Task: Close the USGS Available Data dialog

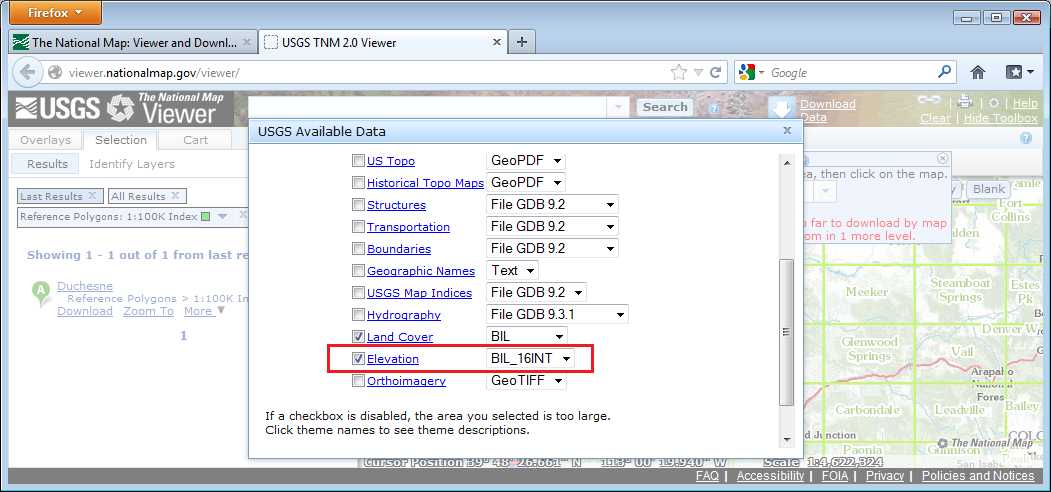Action: tap(787, 131)
